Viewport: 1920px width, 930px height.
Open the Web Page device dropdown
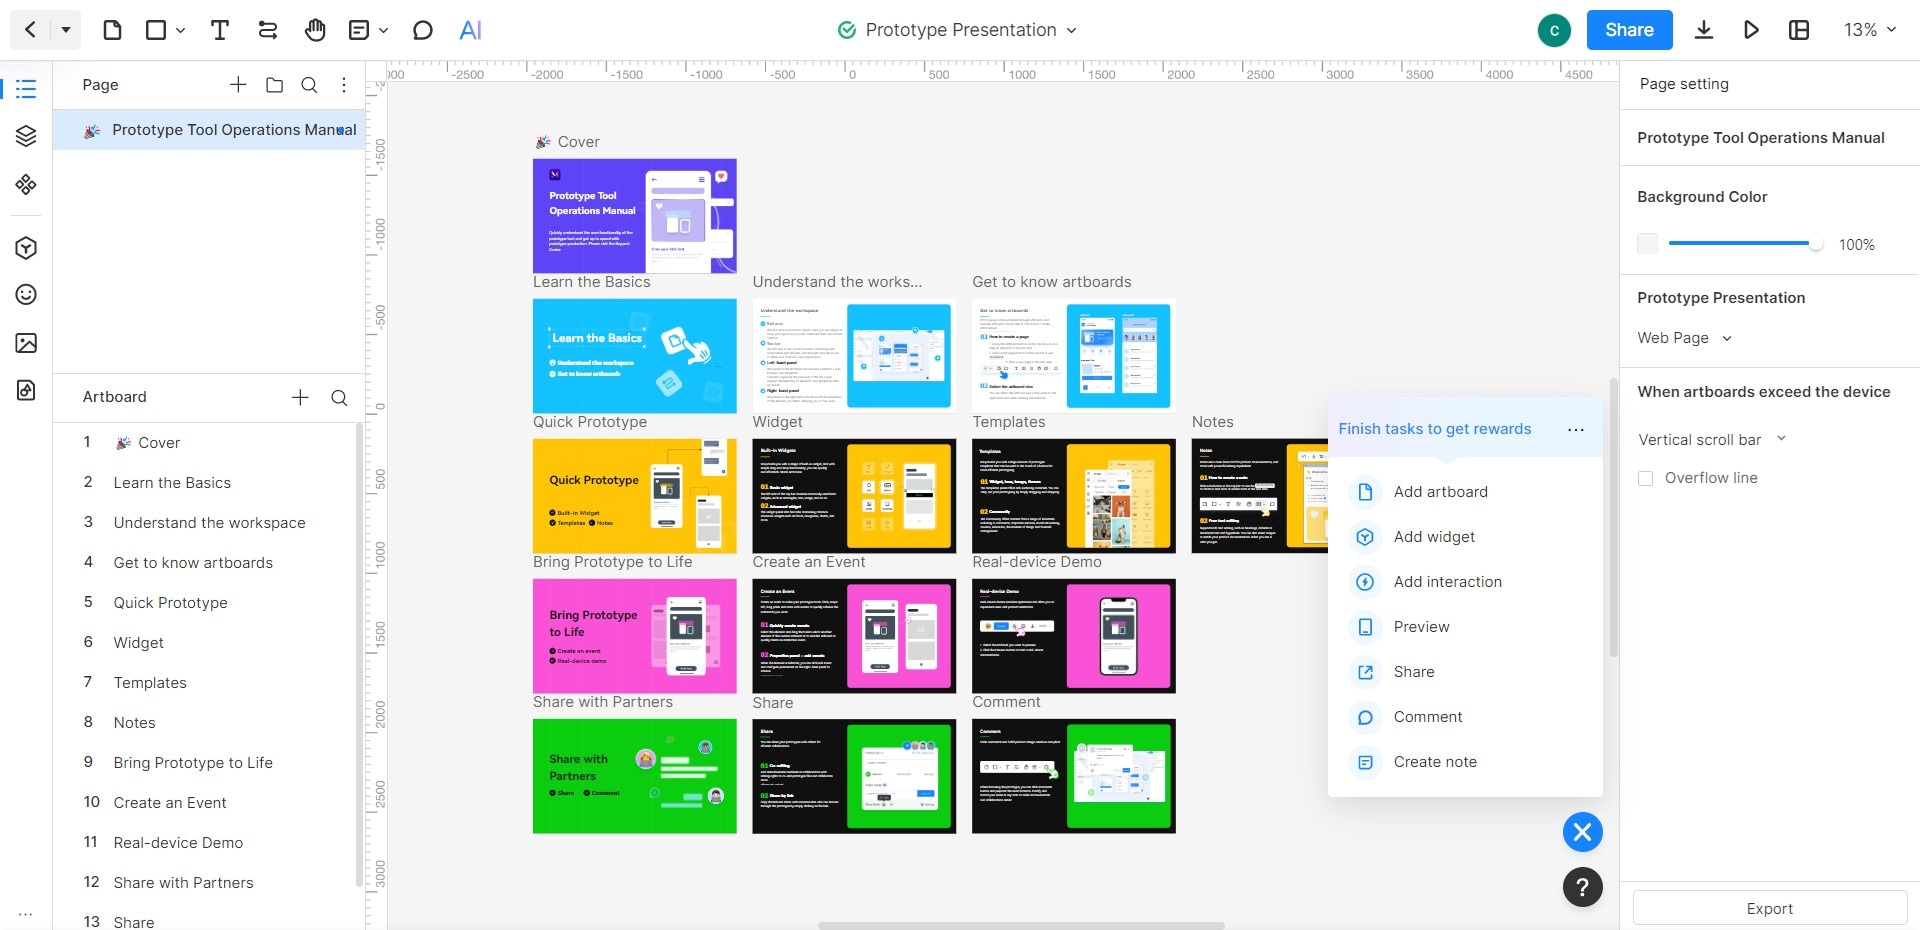(1685, 338)
